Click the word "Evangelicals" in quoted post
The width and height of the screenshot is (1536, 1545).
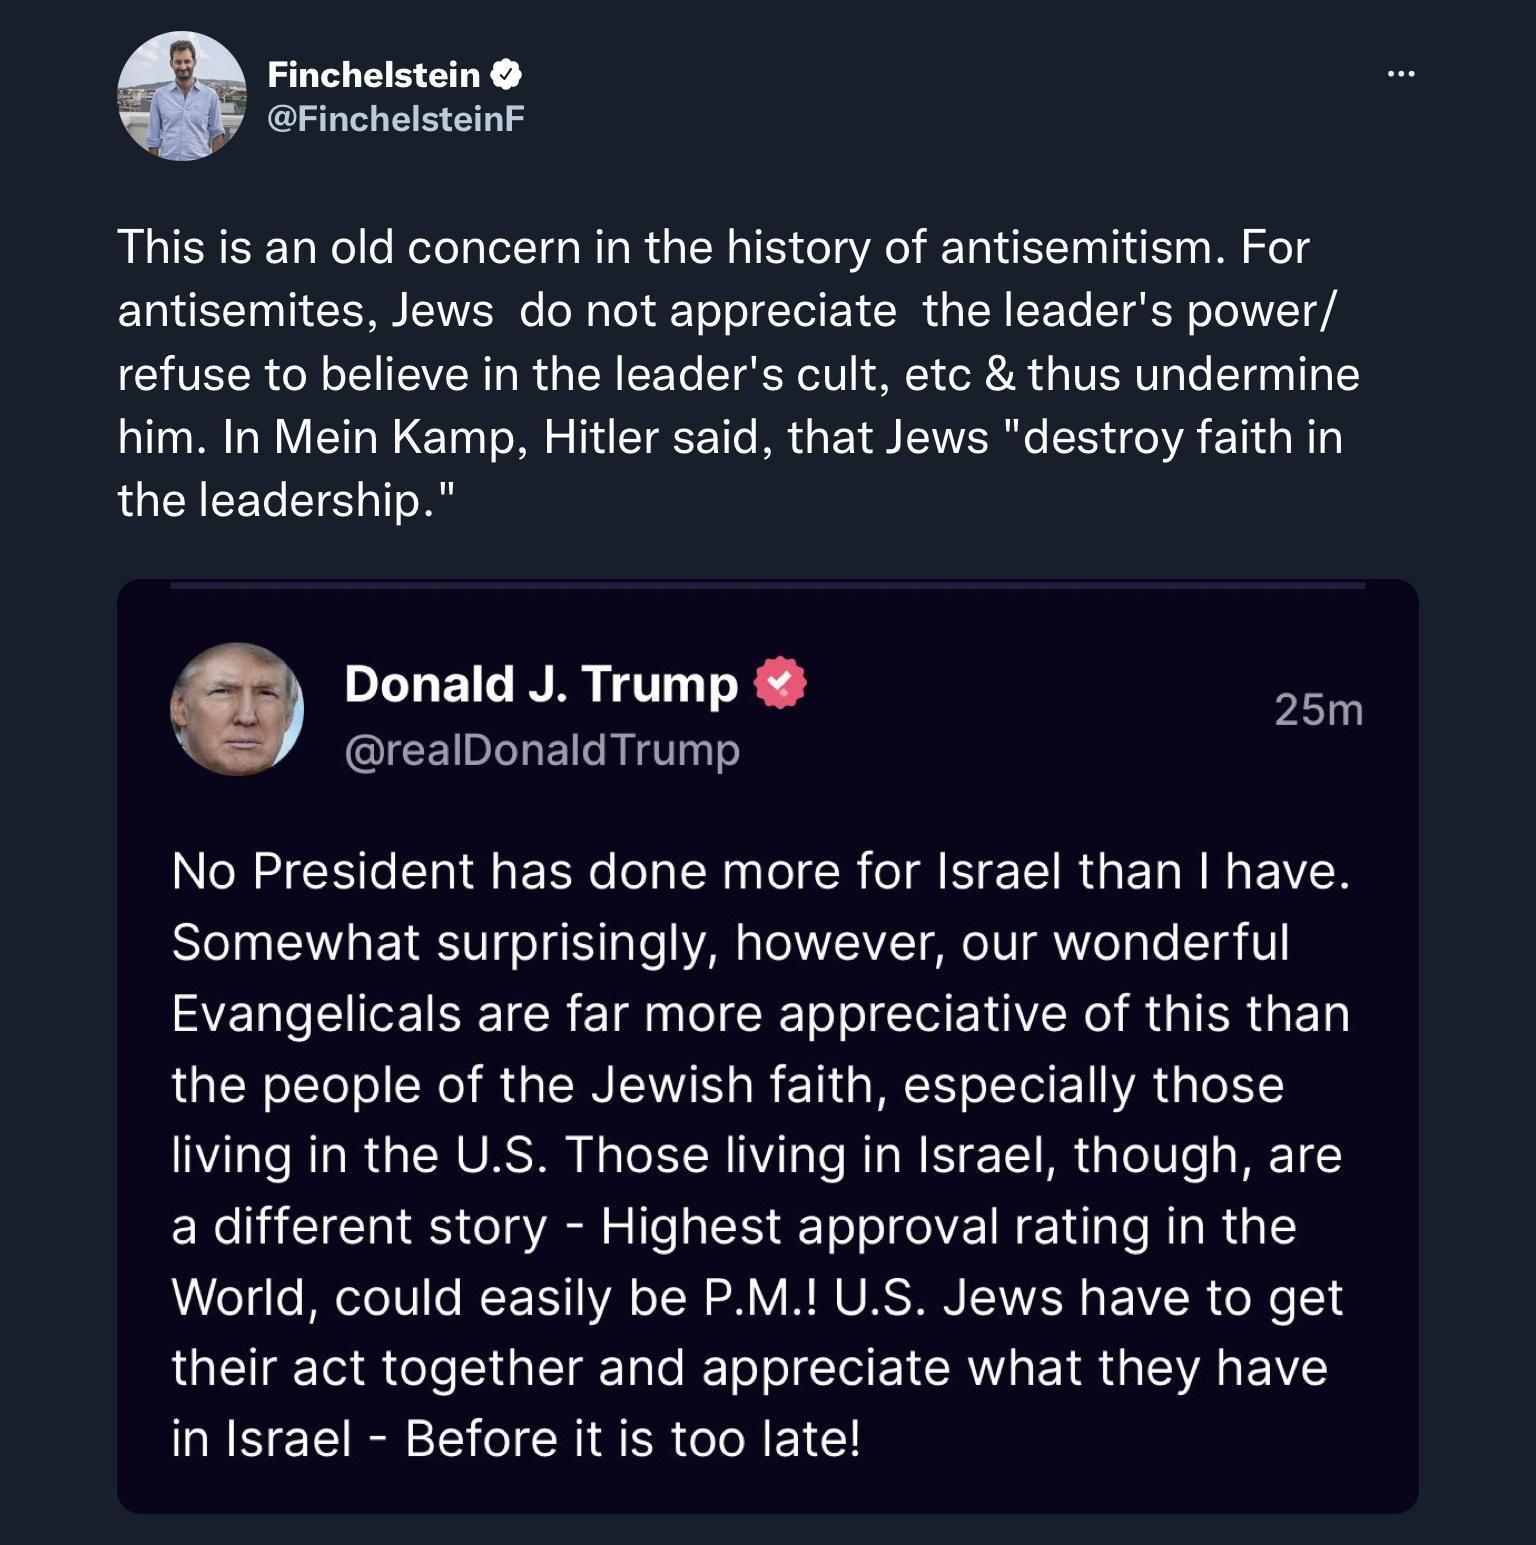click(316, 1013)
